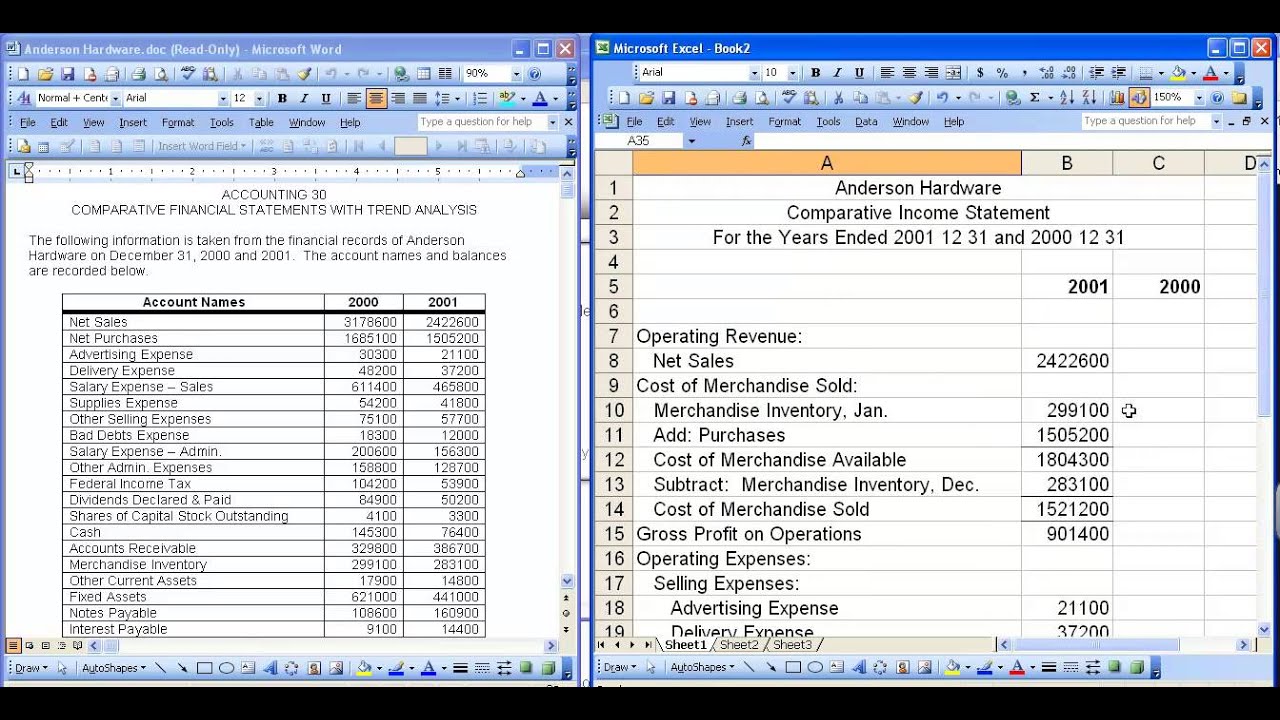This screenshot has width=1280, height=720.
Task: Toggle Underline in Word formatting toolbar
Action: point(325,98)
